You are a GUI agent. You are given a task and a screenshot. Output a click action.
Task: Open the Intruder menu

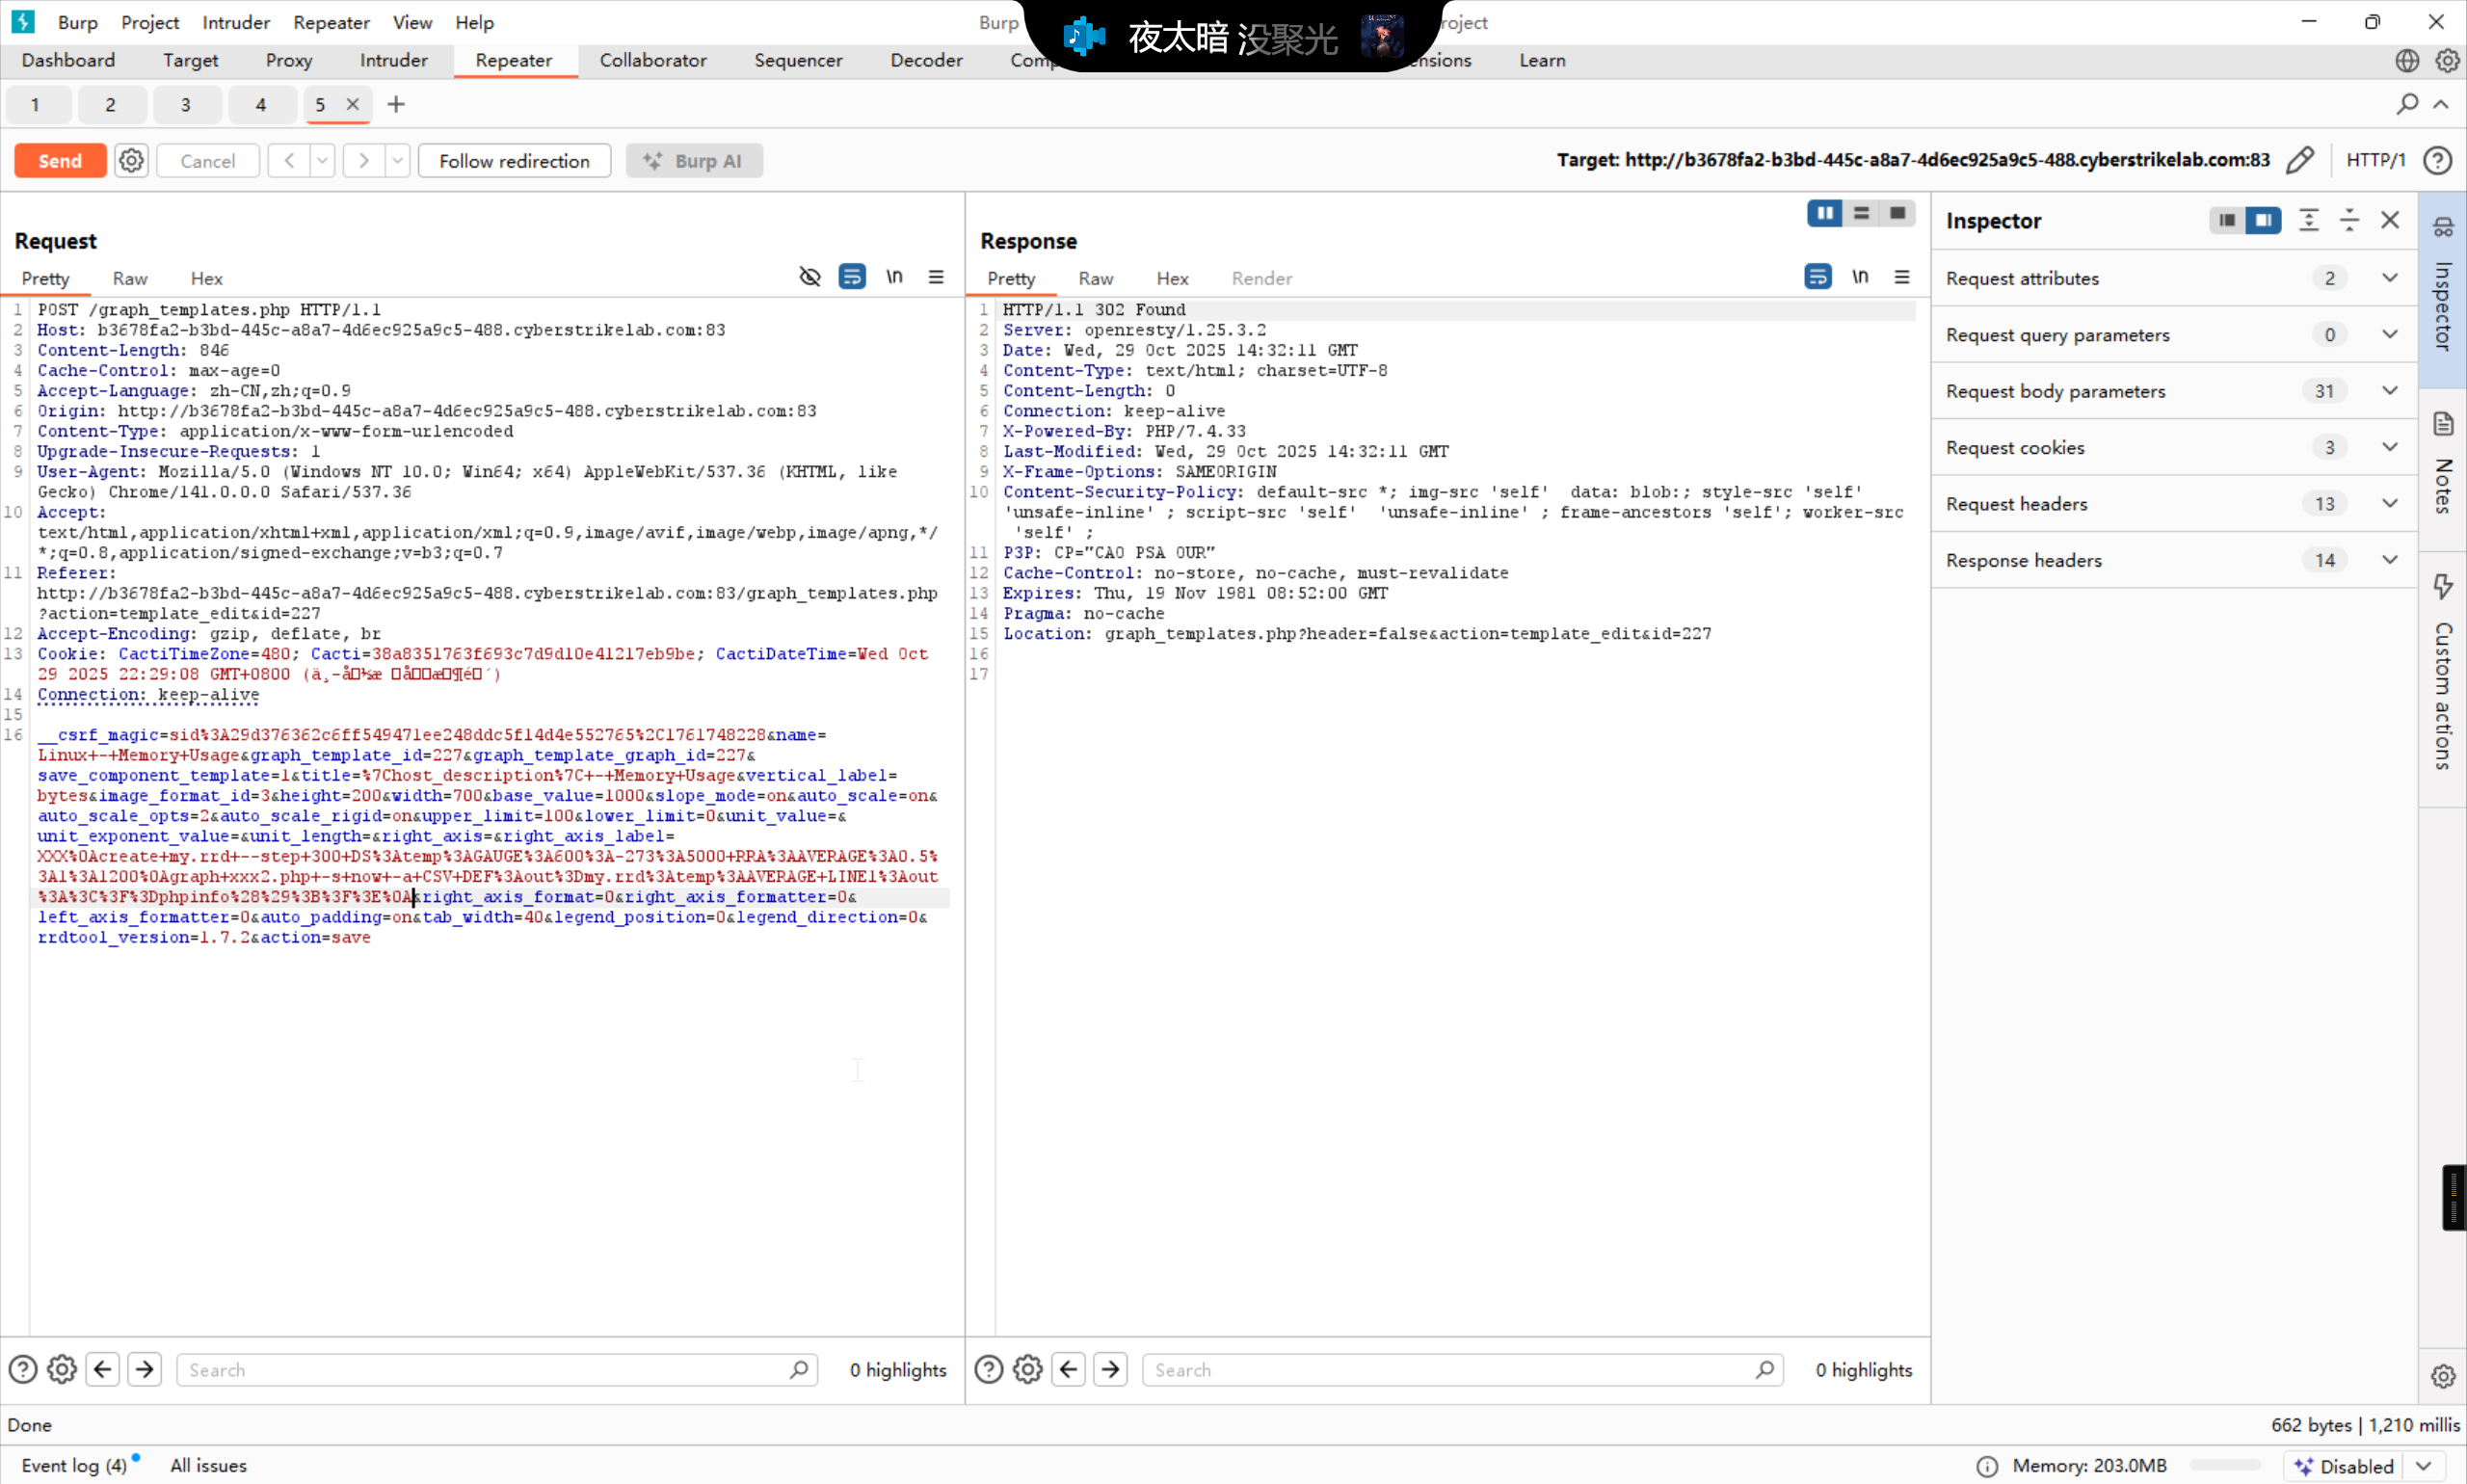tap(235, 22)
